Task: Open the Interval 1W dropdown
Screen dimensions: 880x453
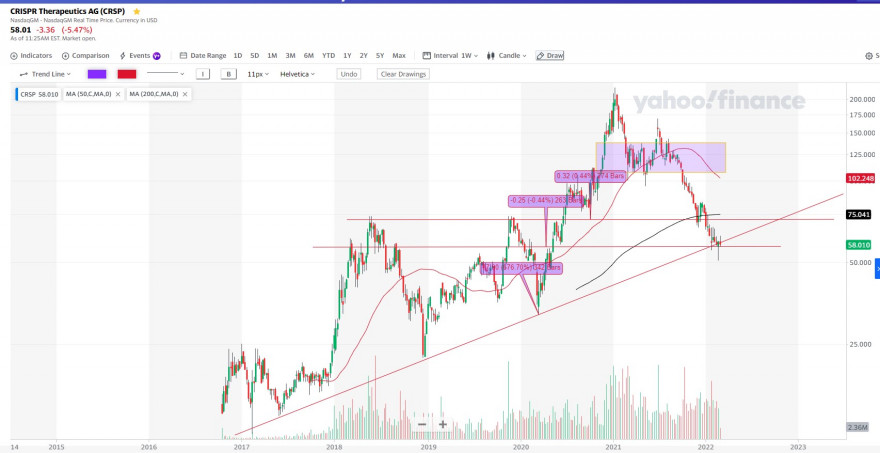Action: click(450, 56)
